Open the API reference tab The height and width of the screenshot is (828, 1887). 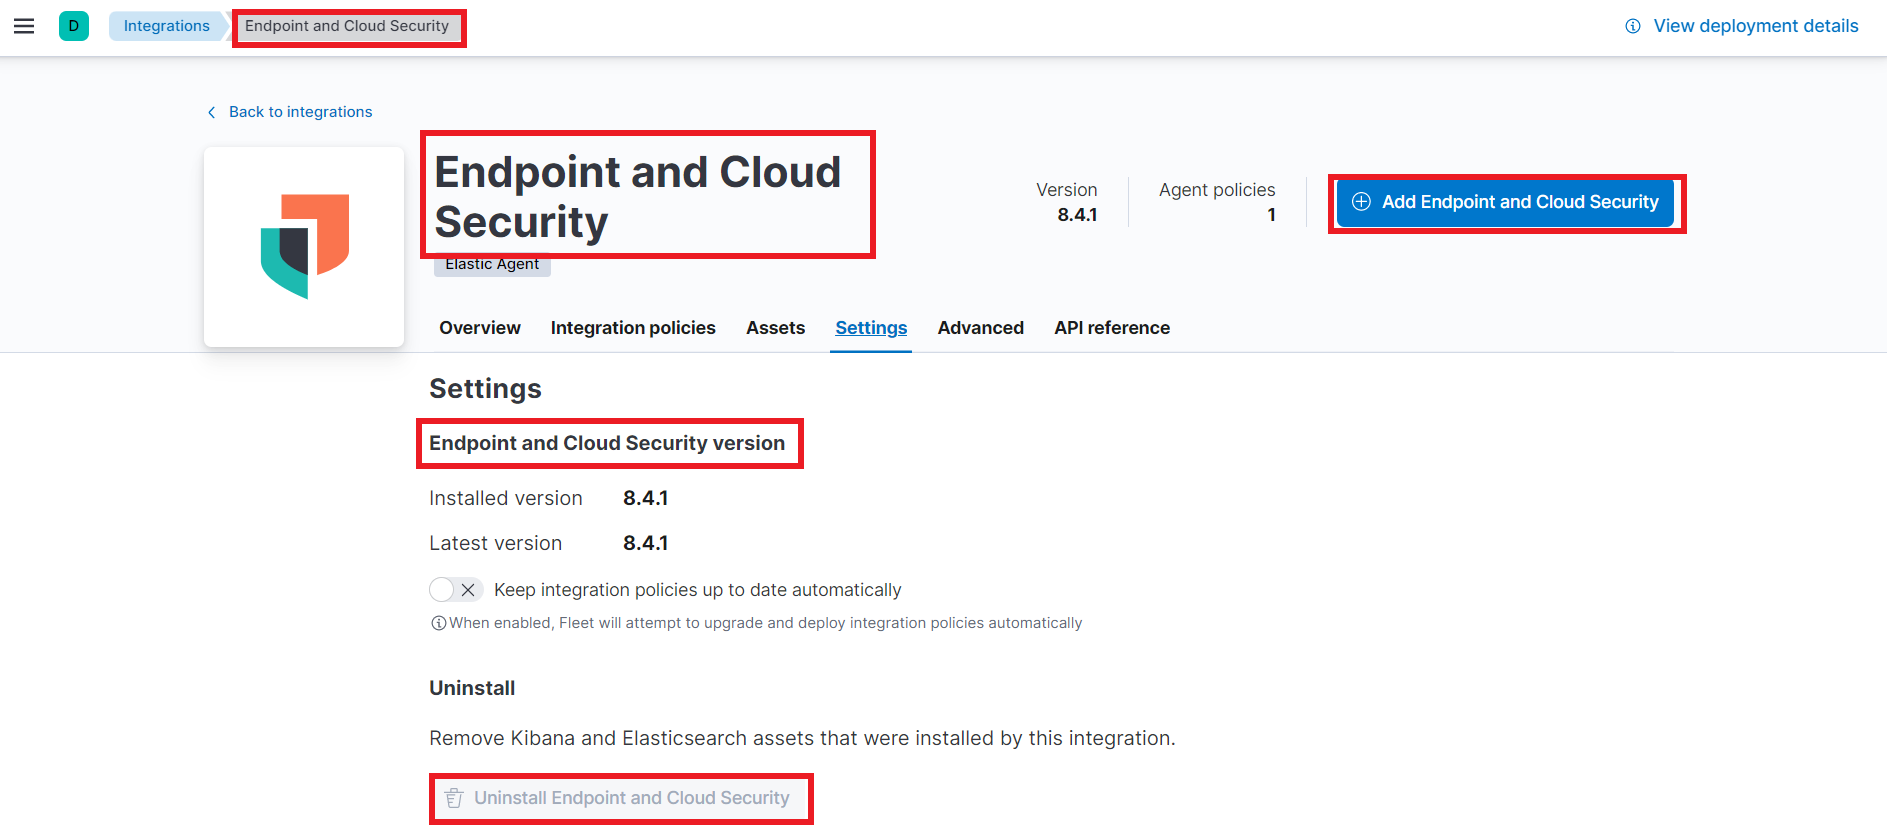click(x=1112, y=328)
